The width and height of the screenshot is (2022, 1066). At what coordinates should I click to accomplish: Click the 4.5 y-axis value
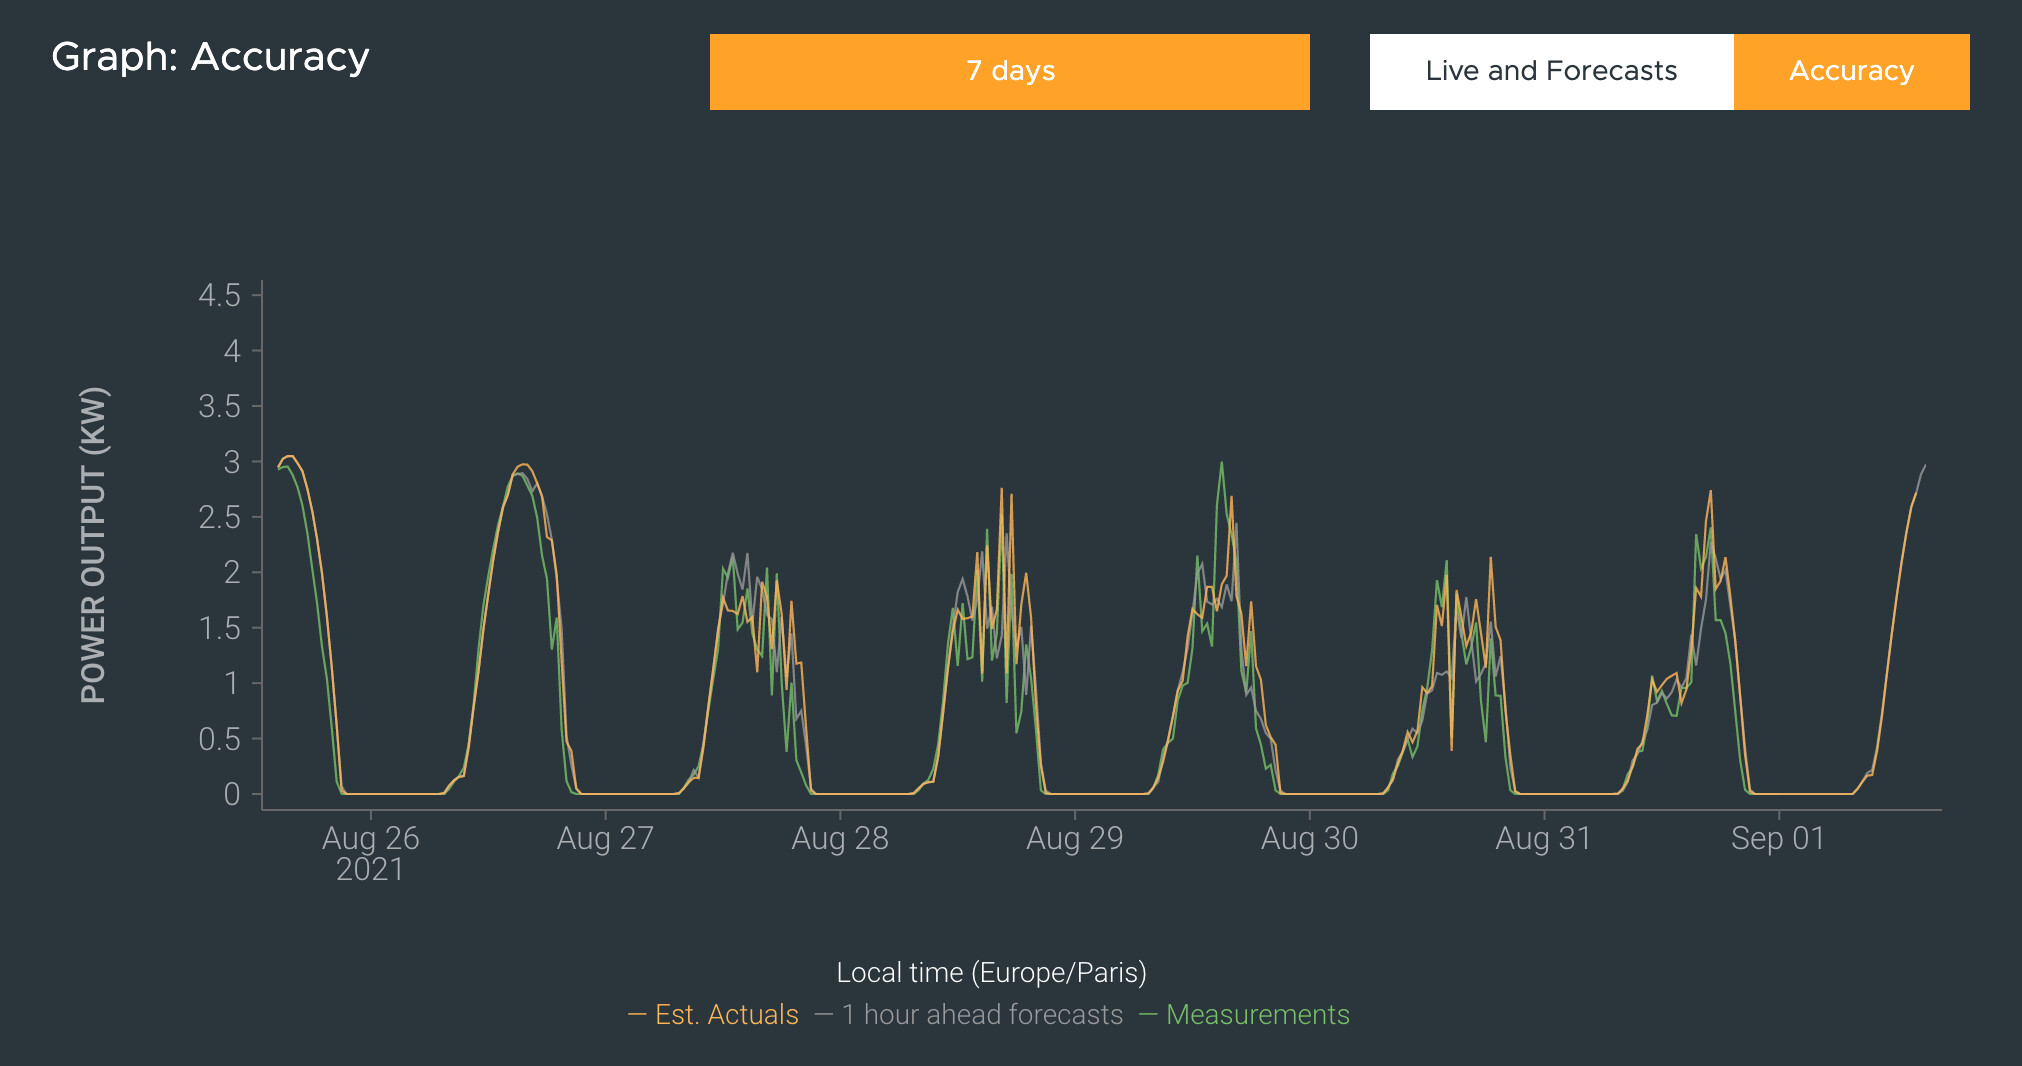click(x=220, y=295)
